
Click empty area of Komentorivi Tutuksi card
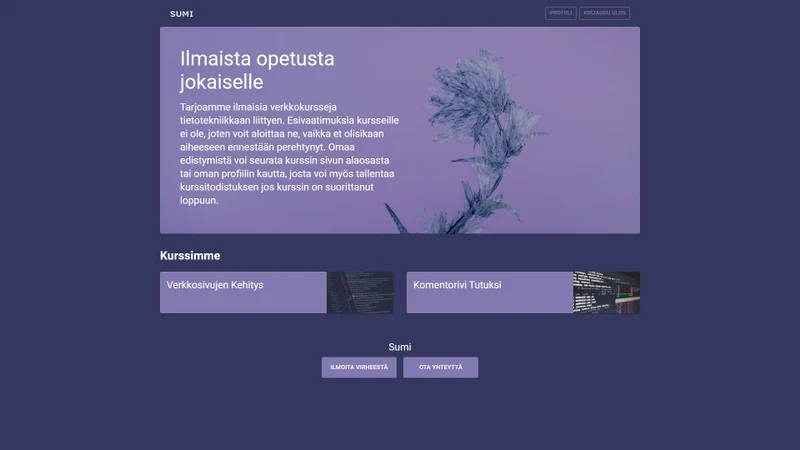click(x=490, y=303)
